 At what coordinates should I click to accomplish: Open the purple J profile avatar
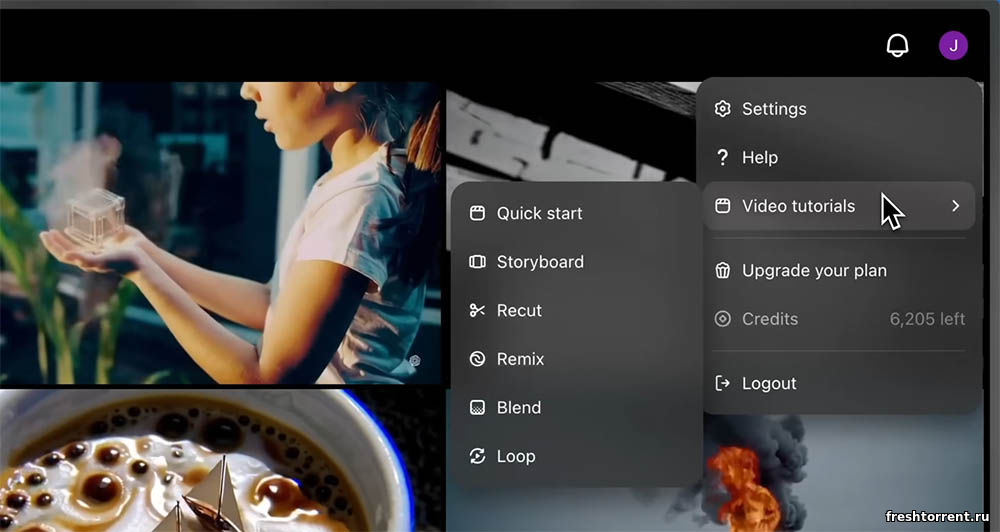(x=952, y=46)
